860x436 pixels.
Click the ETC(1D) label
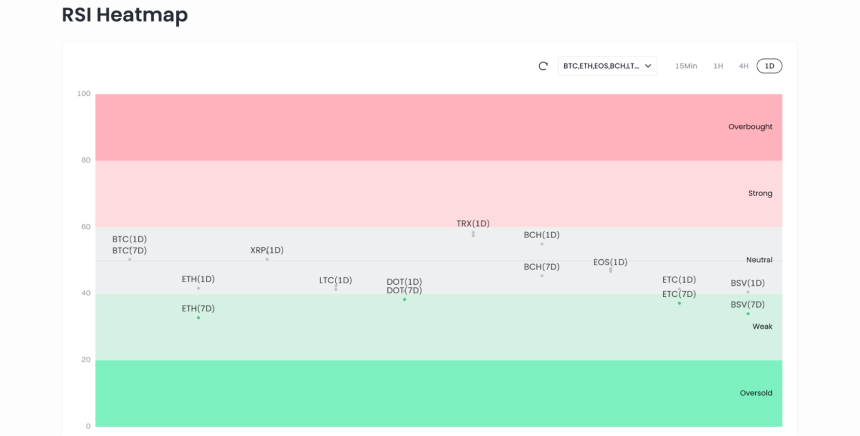click(679, 280)
